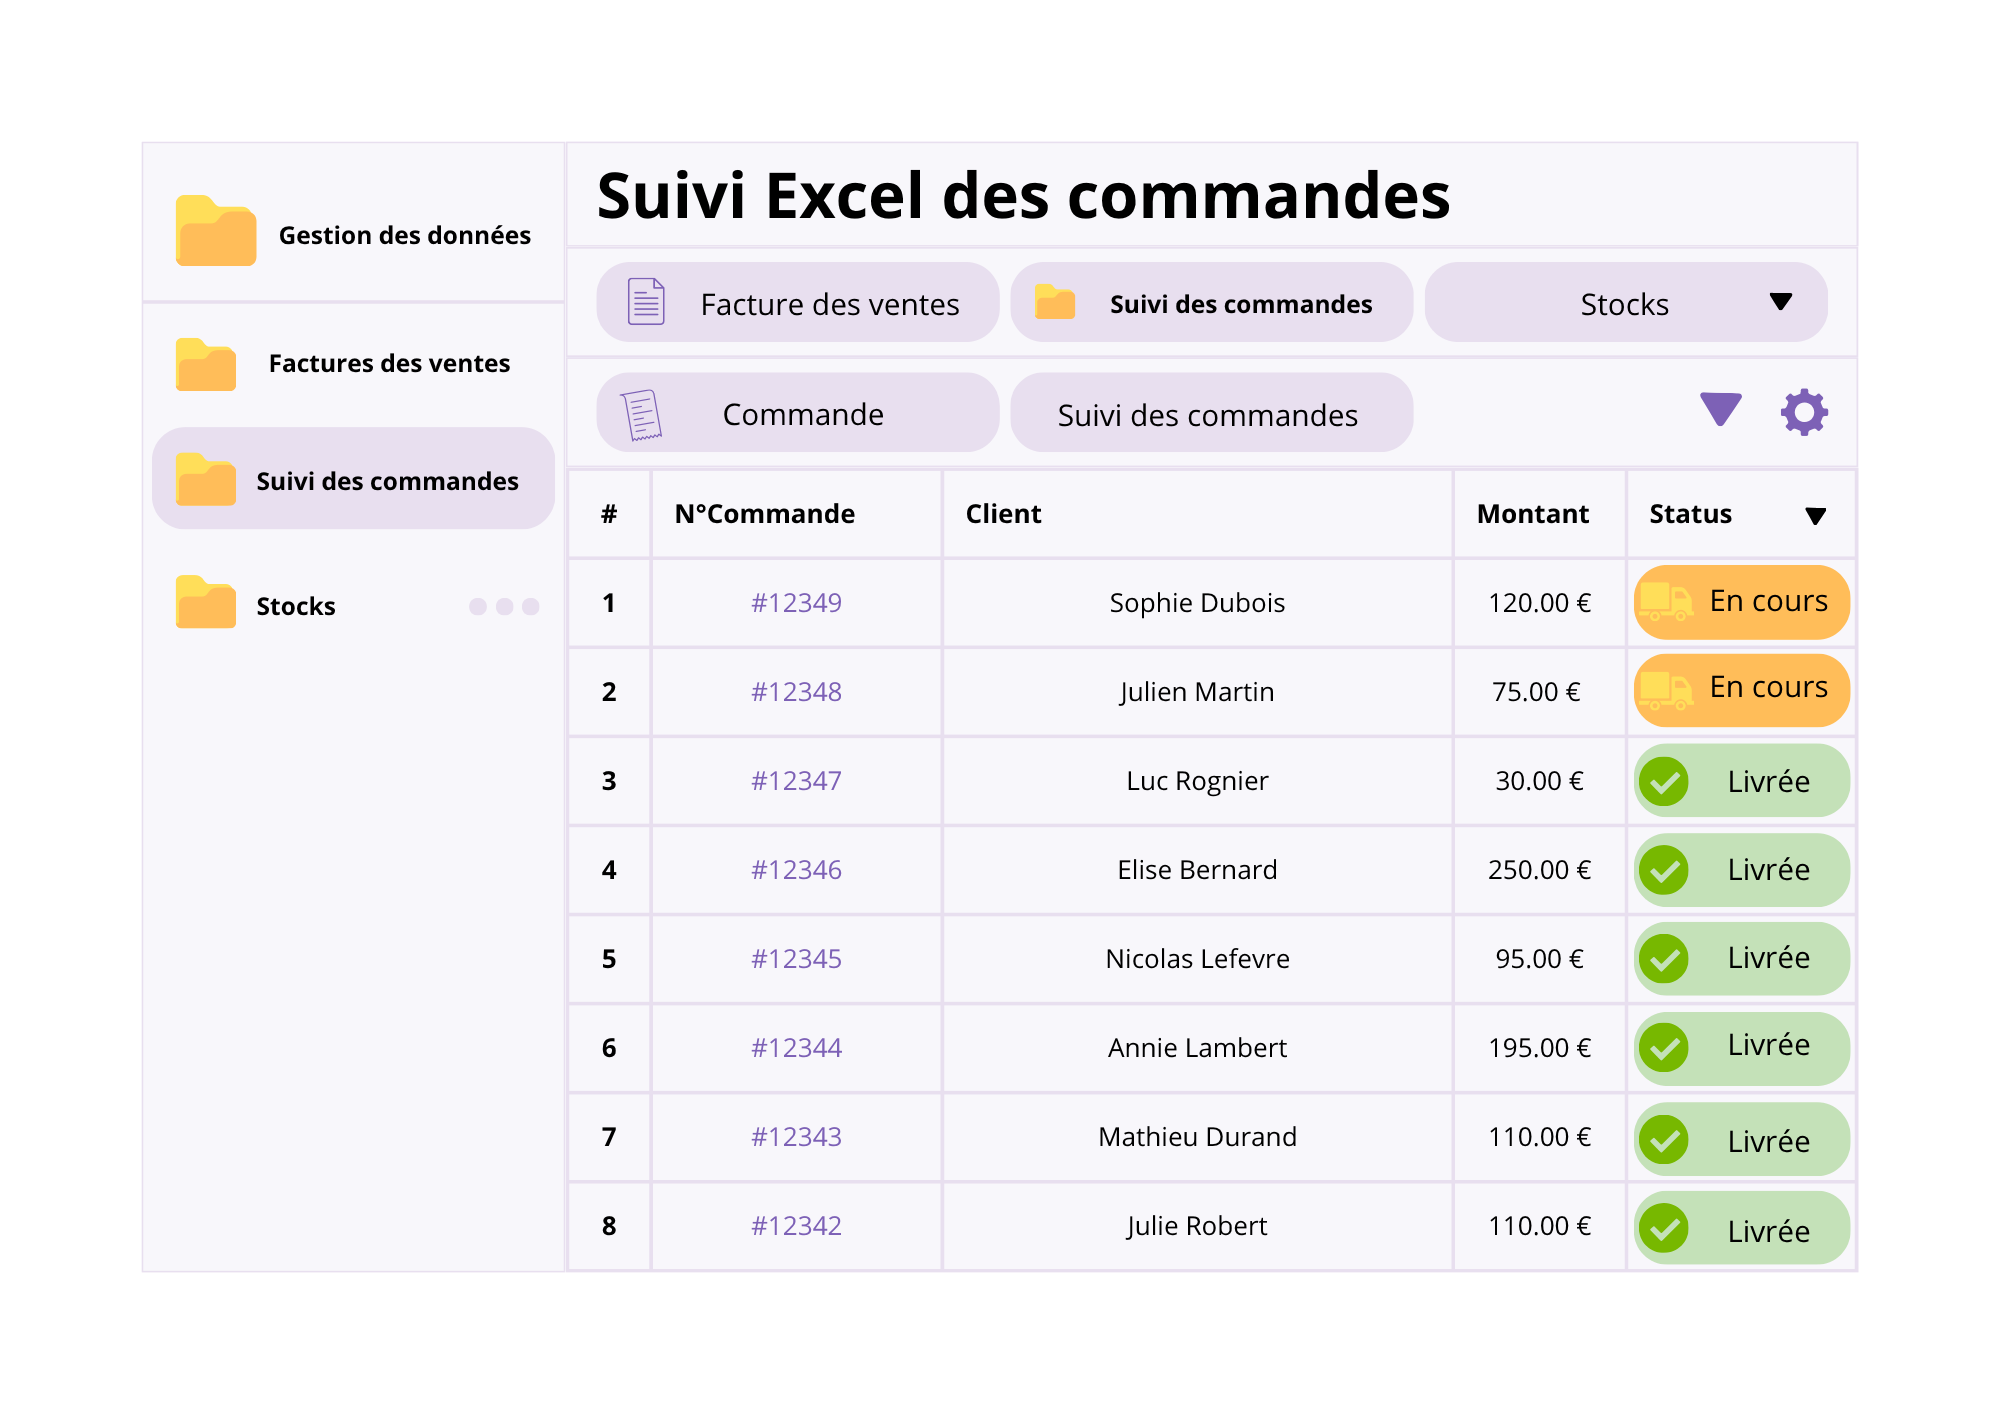Click the invoice document icon in Facture des ventes

click(646, 302)
